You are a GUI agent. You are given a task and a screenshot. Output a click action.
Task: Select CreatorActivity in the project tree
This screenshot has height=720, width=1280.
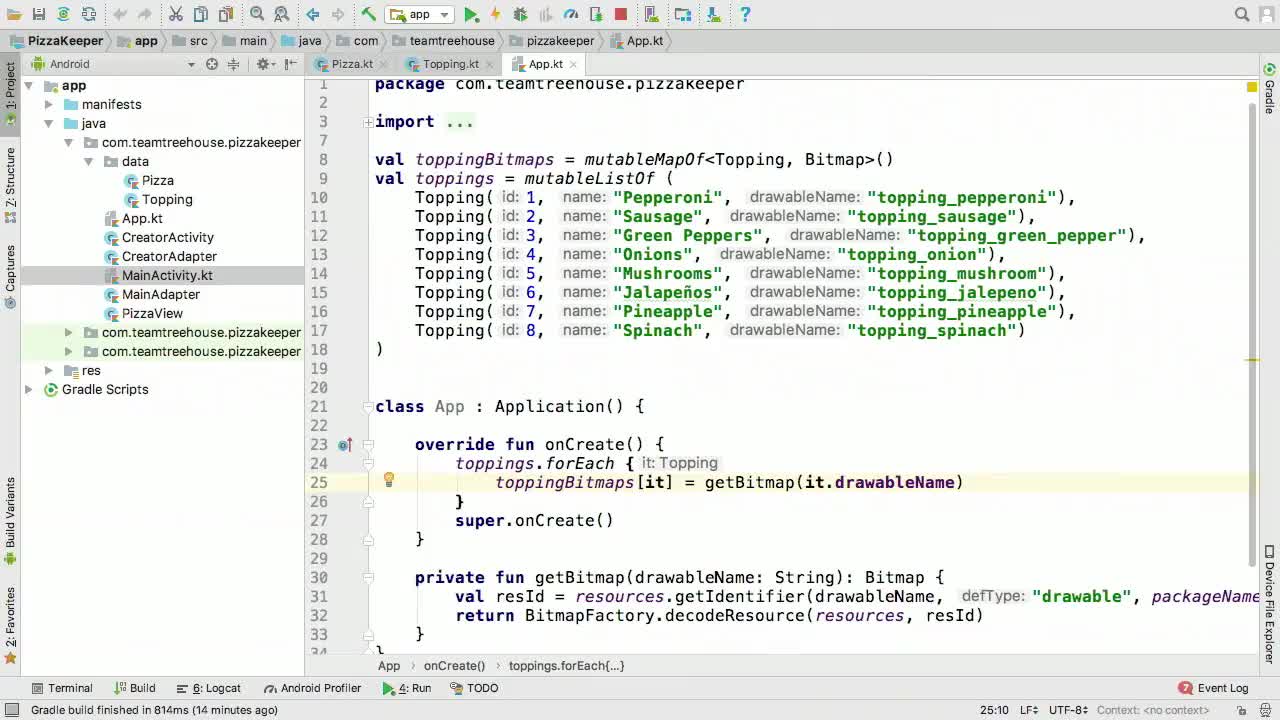pyautogui.click(x=168, y=238)
